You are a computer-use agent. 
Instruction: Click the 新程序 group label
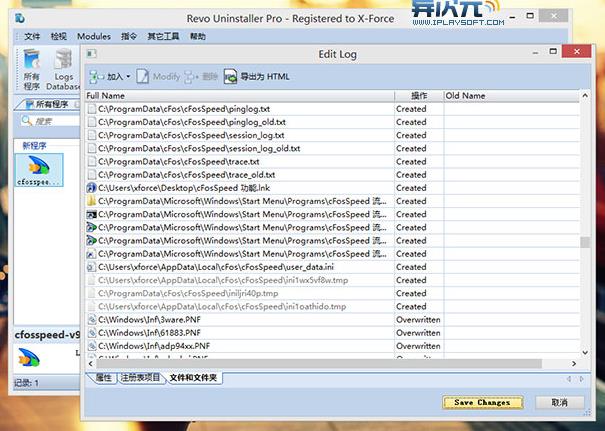pos(34,145)
